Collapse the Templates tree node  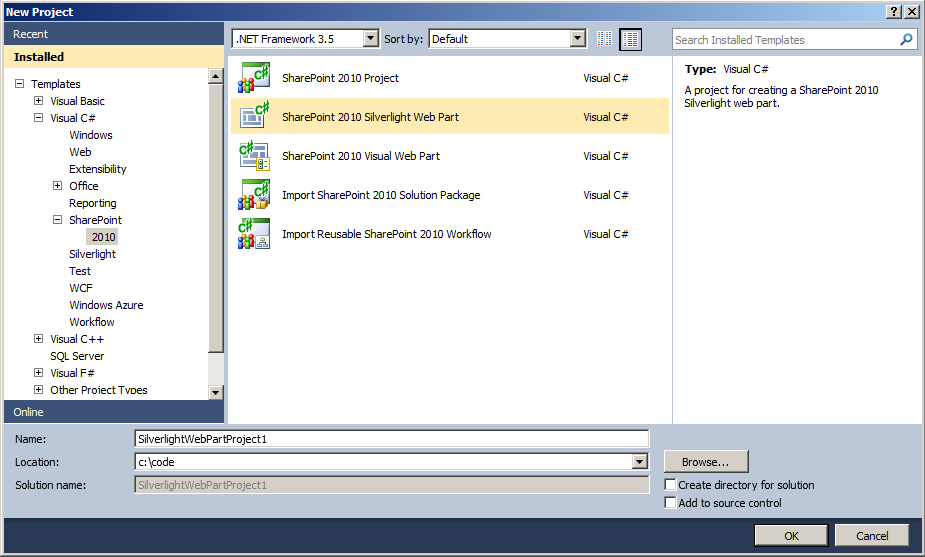[x=19, y=84]
